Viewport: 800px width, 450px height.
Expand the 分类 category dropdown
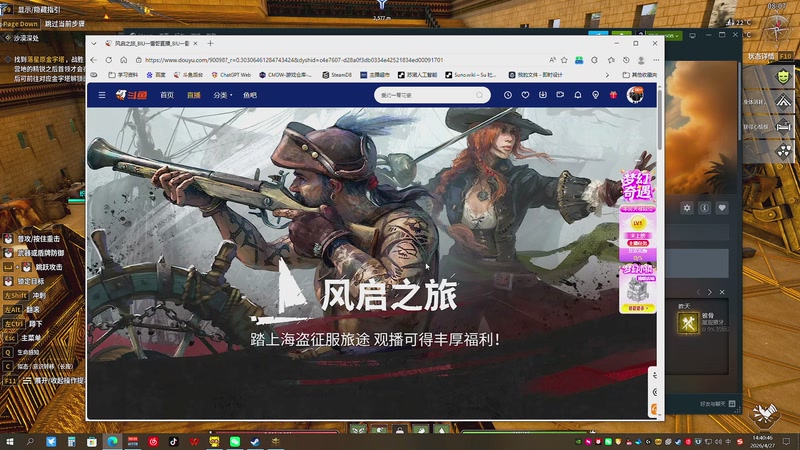pos(222,95)
